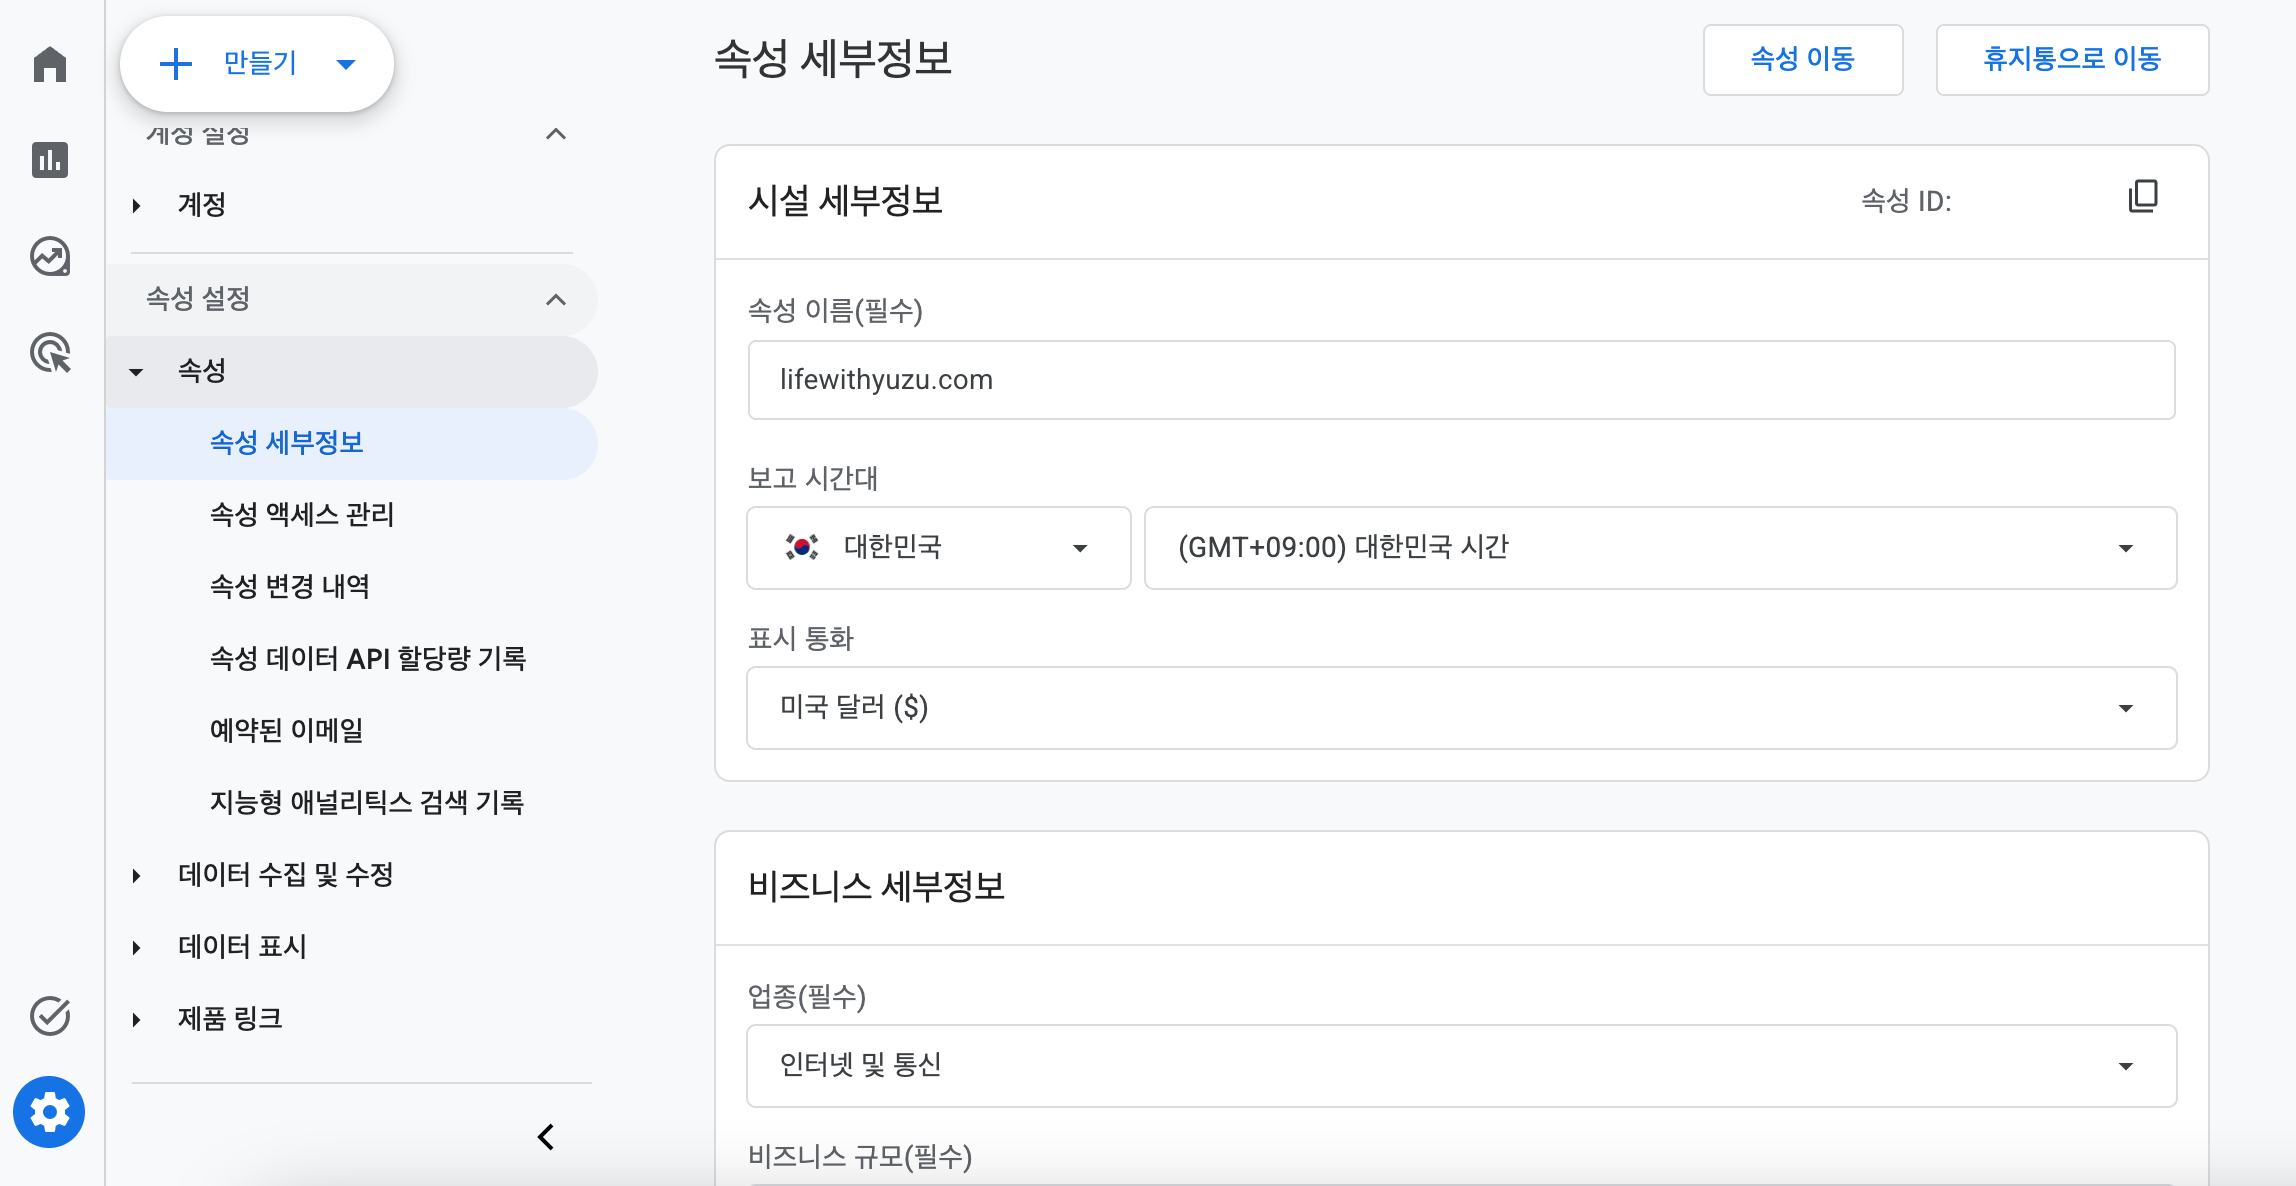The image size is (2296, 1186).
Task: Click the 만들기 button label
Action: click(260, 63)
